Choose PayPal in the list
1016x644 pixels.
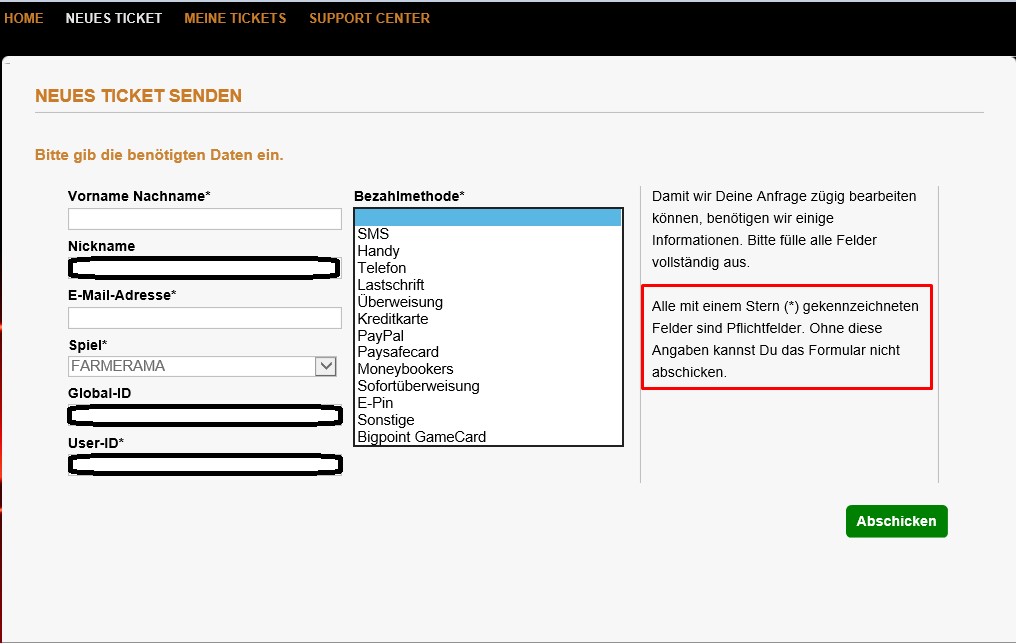click(488, 336)
